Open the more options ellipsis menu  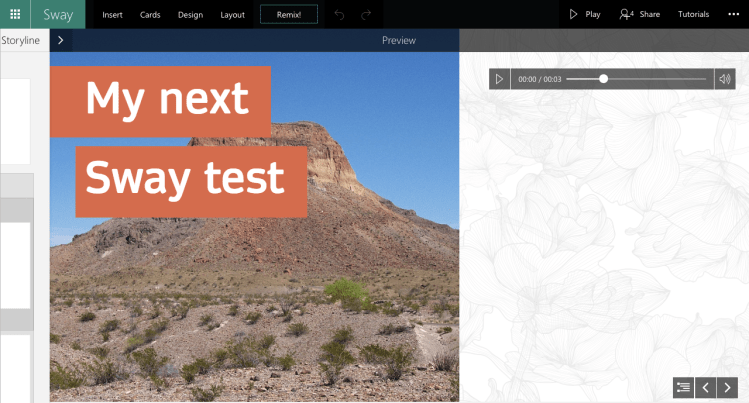coord(734,14)
